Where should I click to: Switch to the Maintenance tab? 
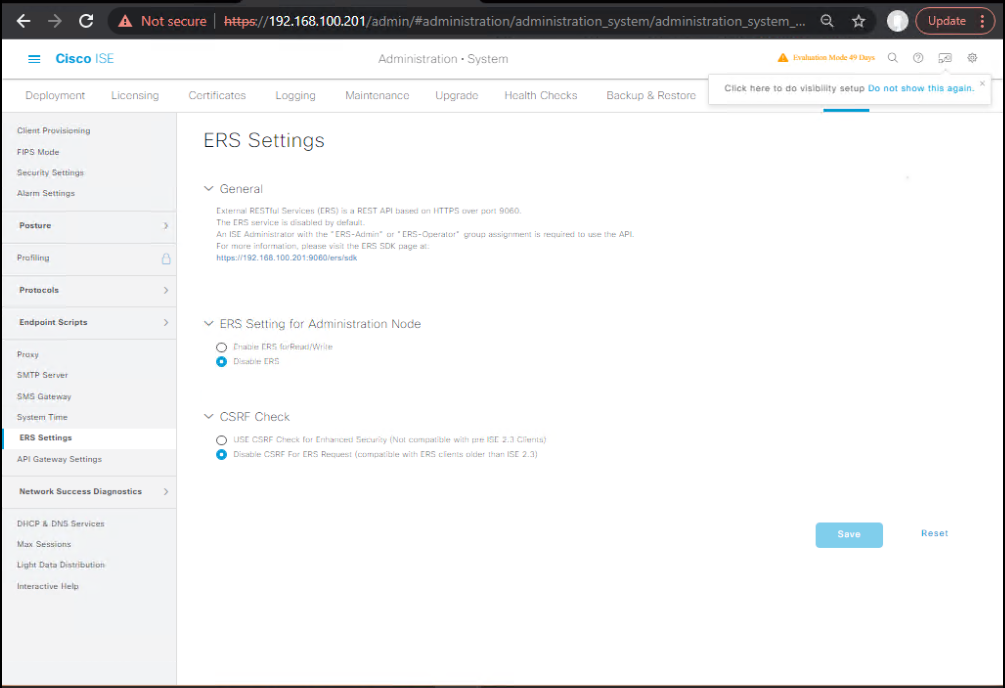377,96
